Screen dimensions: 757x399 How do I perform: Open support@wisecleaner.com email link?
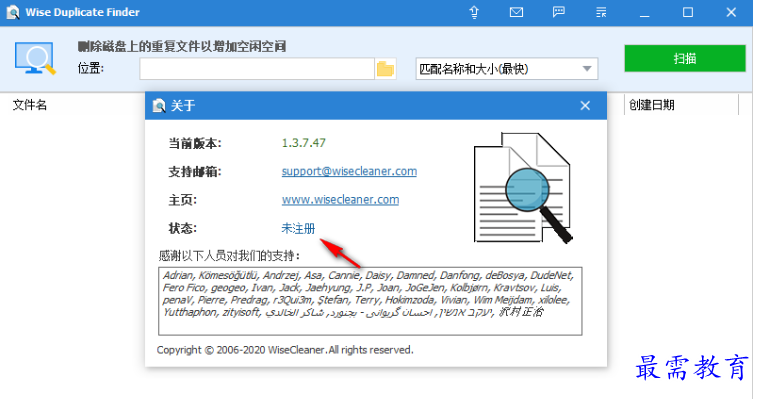coord(349,171)
